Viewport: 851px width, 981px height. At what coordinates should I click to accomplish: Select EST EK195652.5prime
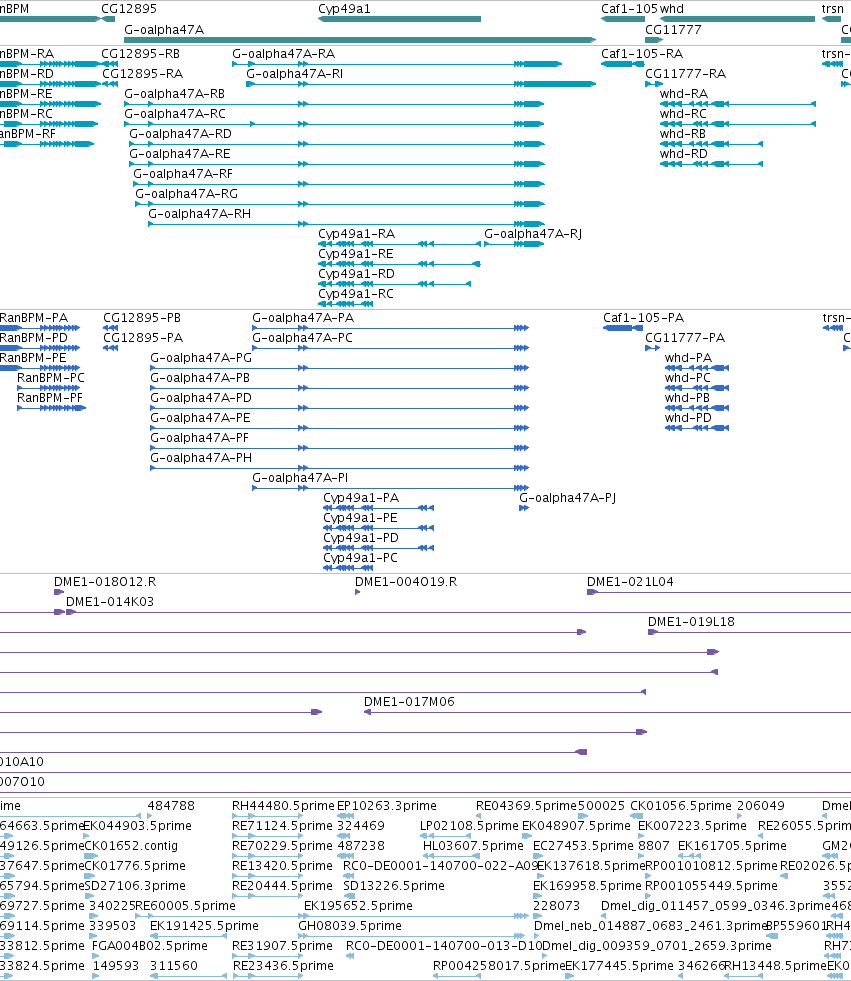359,906
